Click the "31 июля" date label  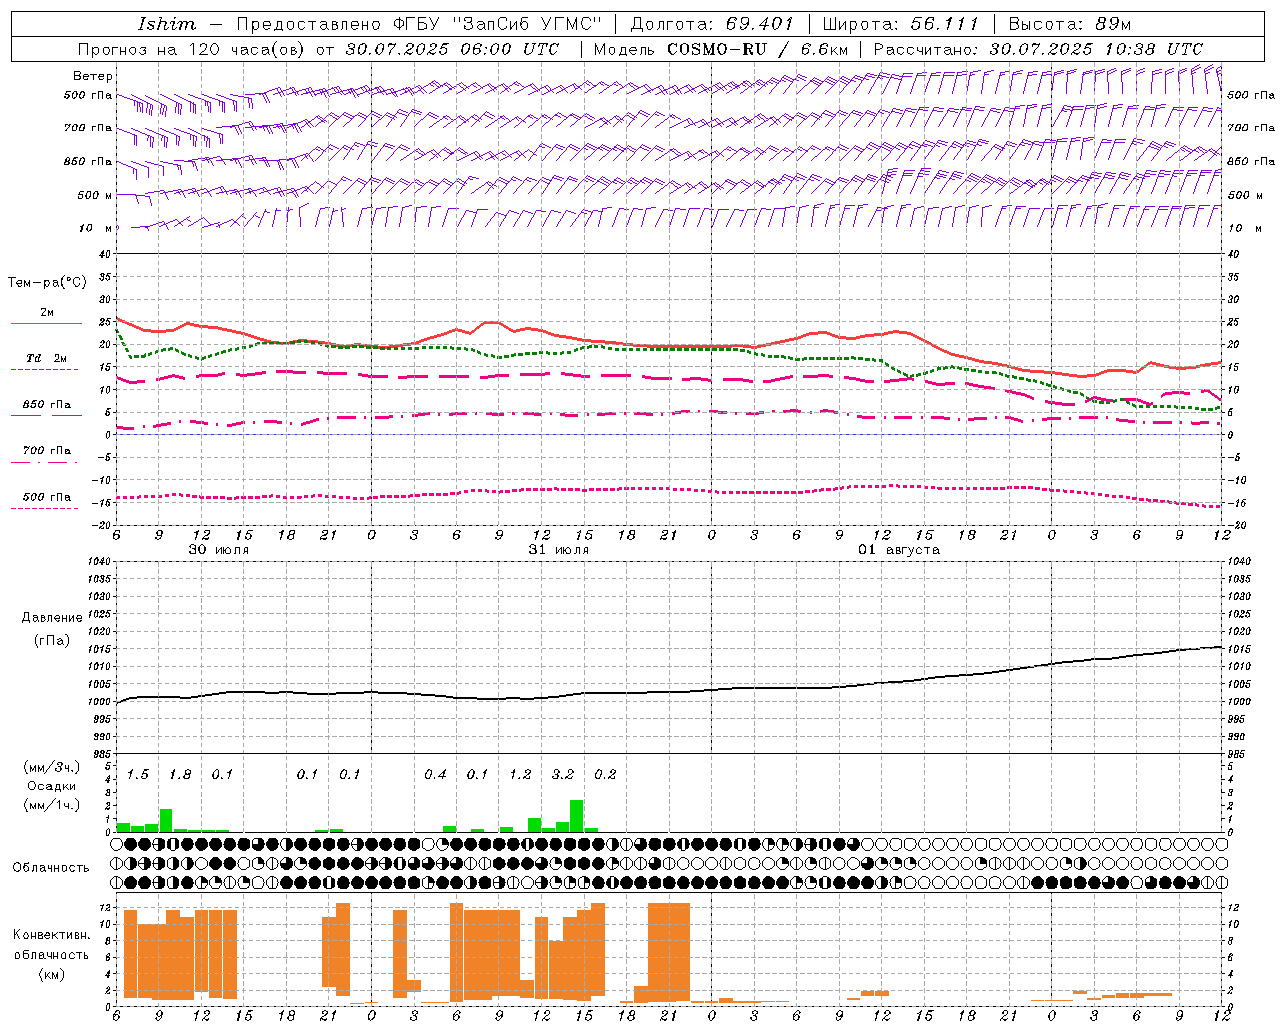(559, 550)
